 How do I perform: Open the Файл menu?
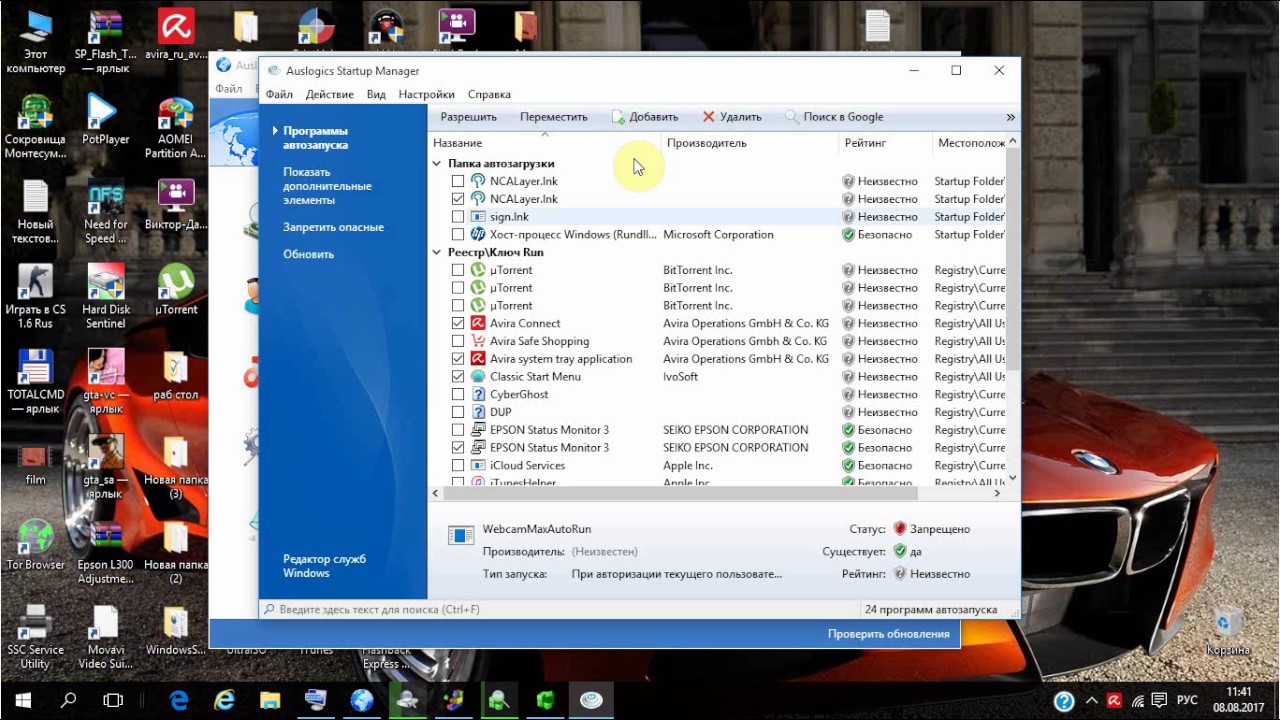point(279,94)
